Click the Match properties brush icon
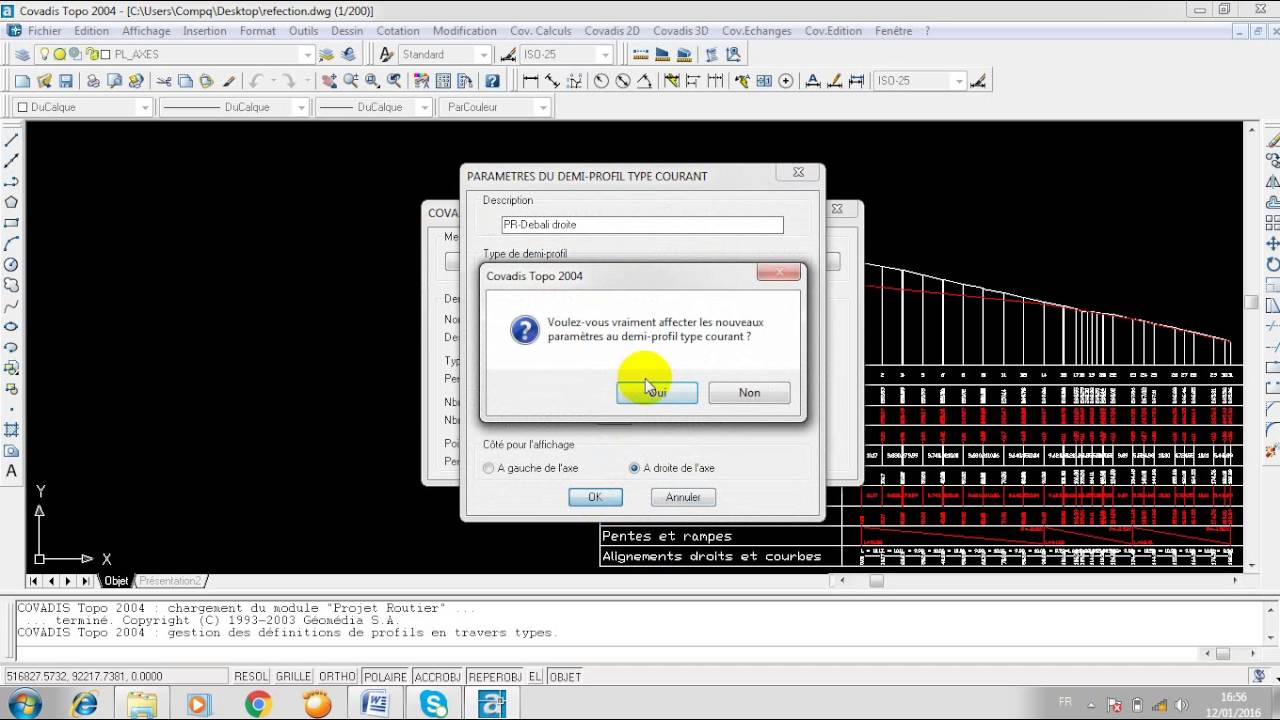This screenshot has height=720, width=1280. point(229,81)
